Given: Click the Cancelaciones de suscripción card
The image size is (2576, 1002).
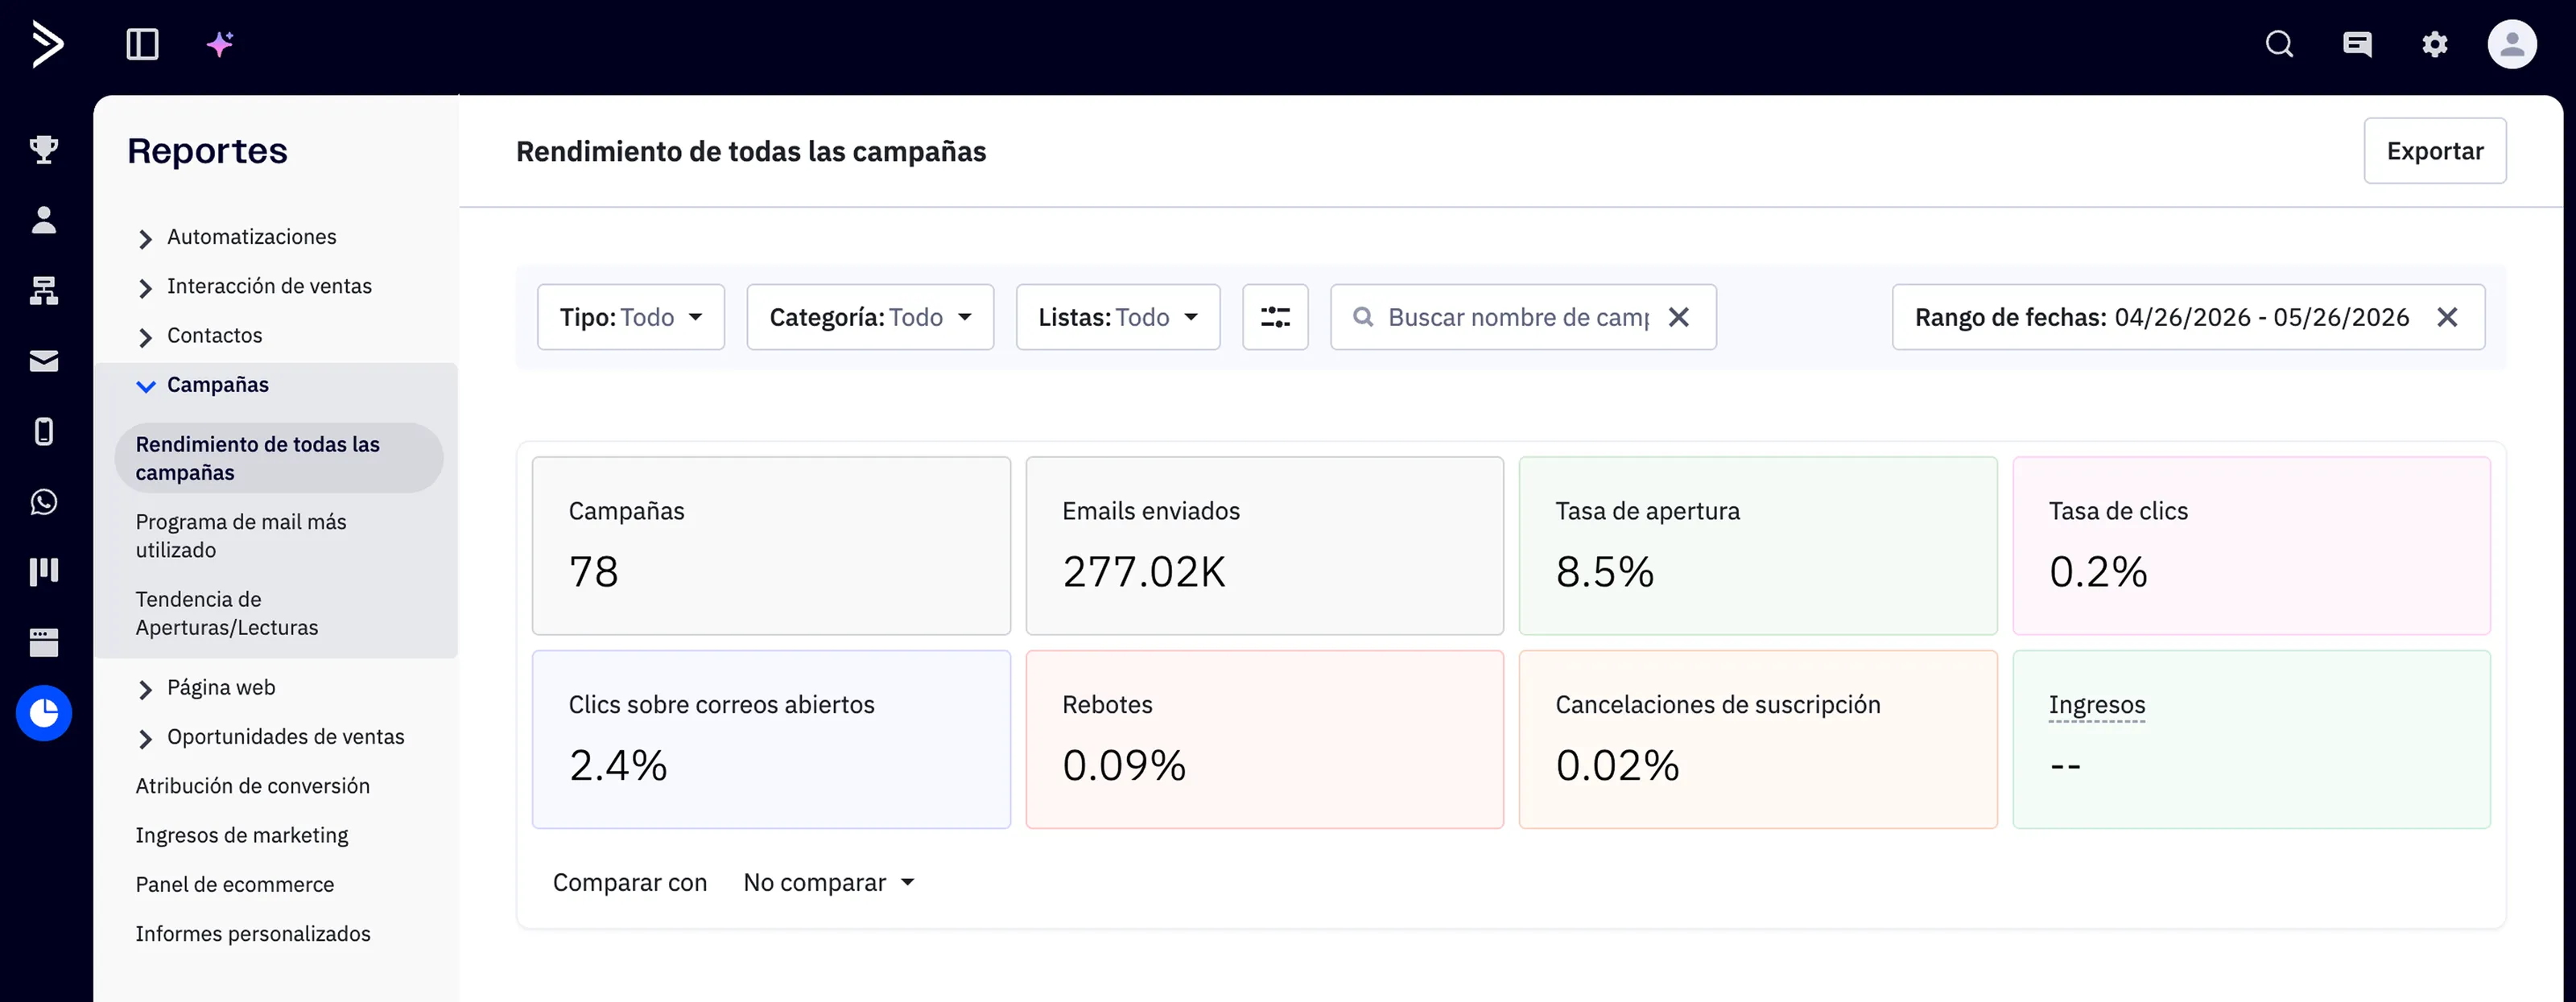Looking at the screenshot, I should point(1758,740).
